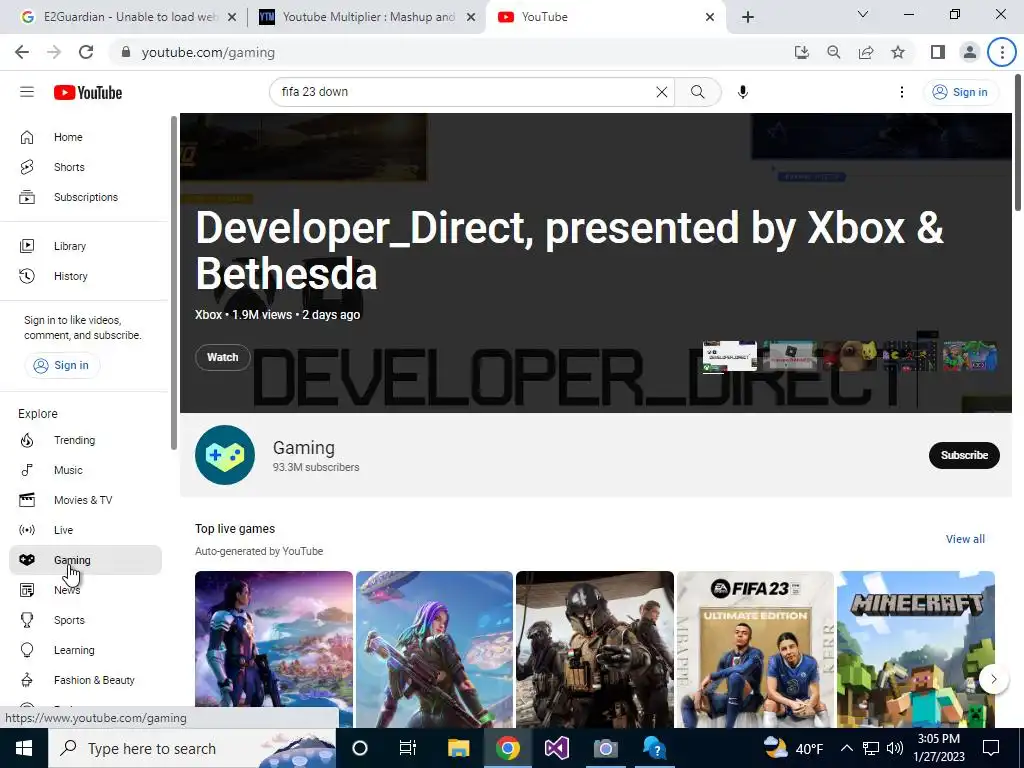Open the Chrome profile icon
This screenshot has height=768, width=1024.
(x=970, y=52)
